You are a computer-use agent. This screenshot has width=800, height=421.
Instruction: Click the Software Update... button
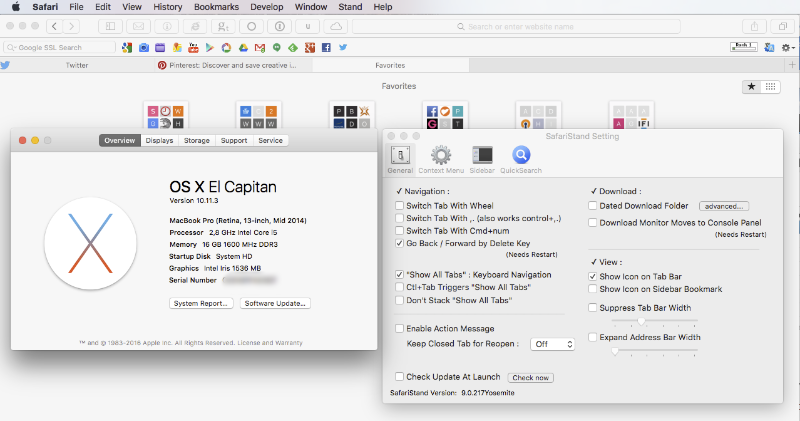click(275, 303)
